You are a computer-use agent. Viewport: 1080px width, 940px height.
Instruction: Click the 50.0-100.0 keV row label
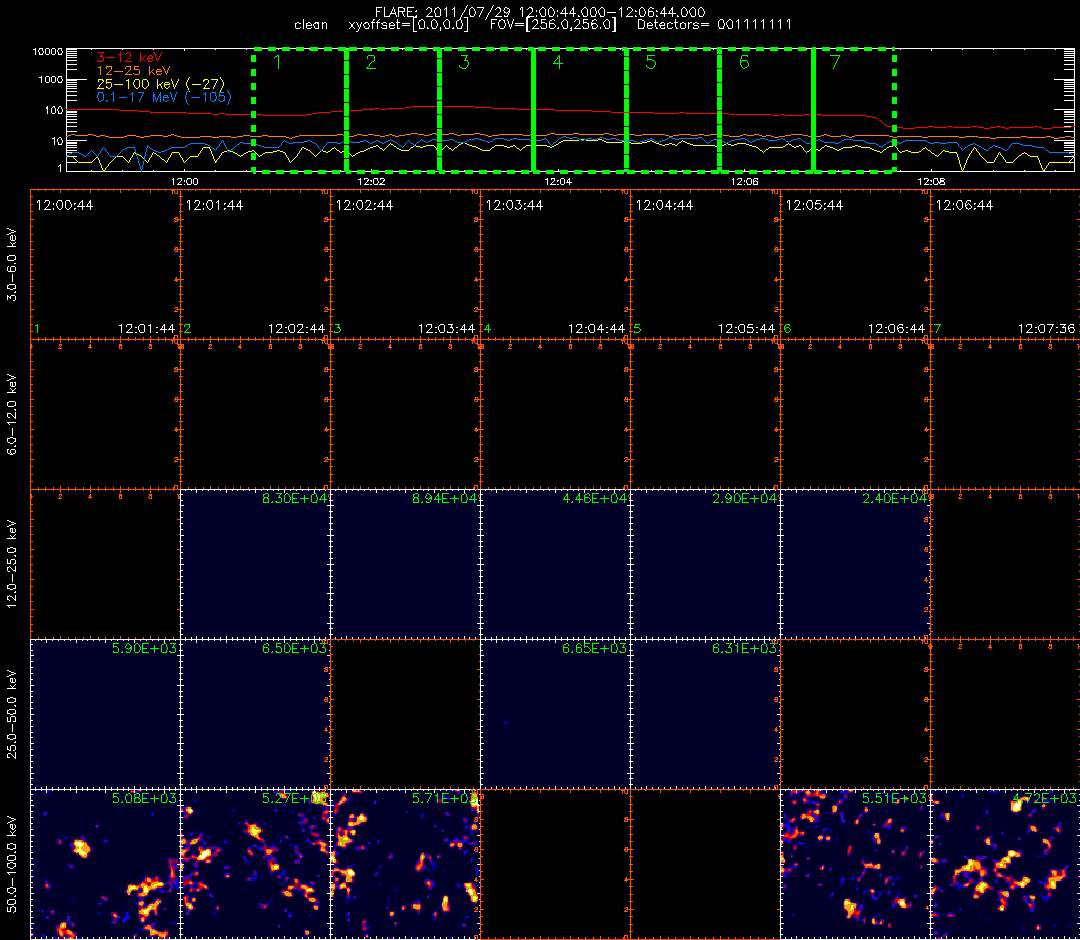12,864
